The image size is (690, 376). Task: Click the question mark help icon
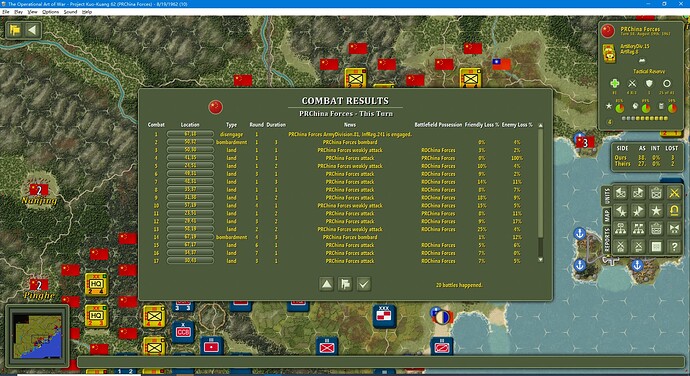[674, 247]
